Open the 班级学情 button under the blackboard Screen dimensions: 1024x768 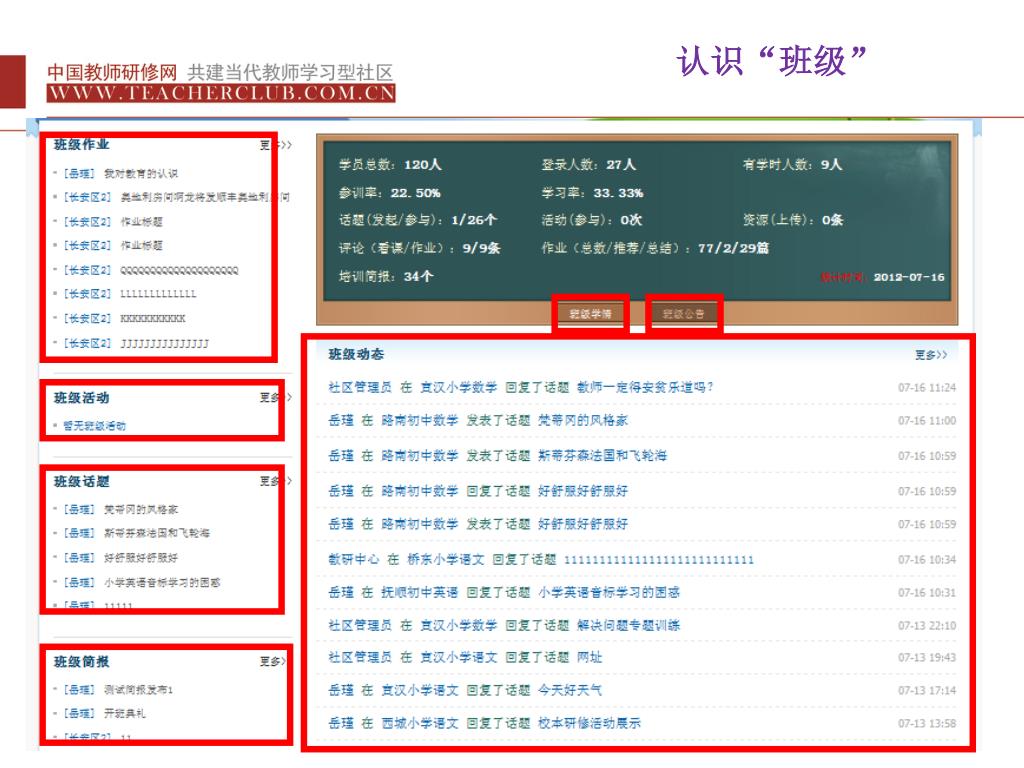[590, 314]
